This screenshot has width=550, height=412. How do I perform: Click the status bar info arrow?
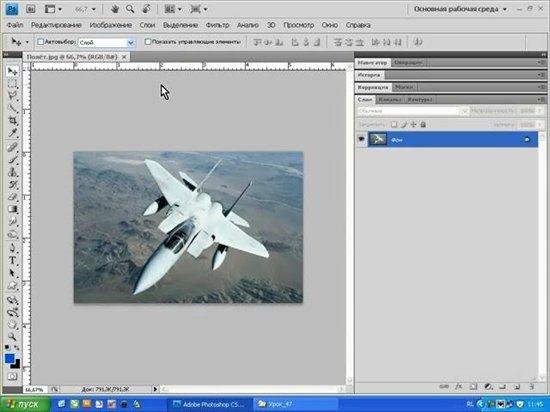155,389
